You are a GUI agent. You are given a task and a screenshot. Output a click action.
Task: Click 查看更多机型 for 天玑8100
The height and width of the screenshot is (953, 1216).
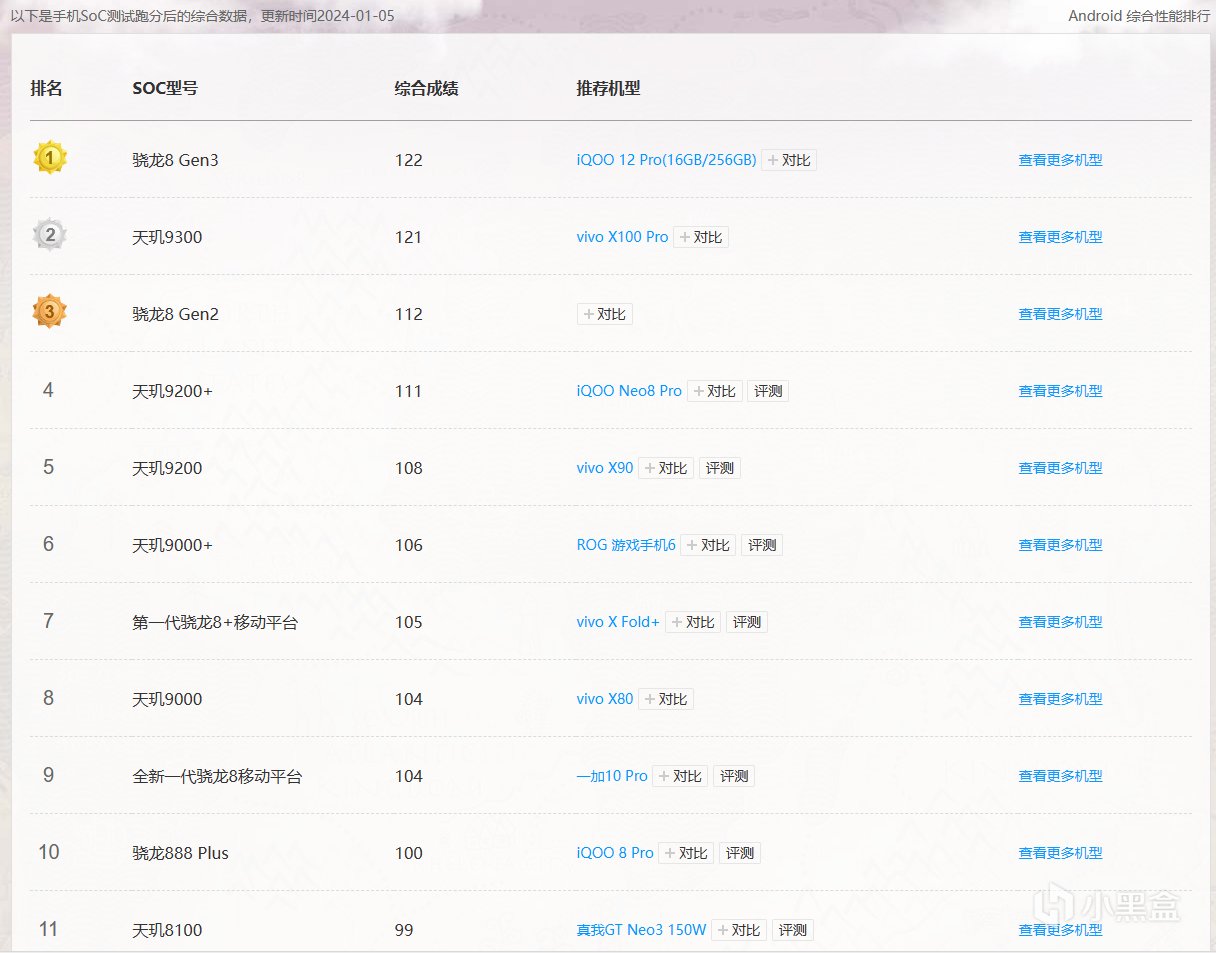pyautogui.click(x=1060, y=930)
